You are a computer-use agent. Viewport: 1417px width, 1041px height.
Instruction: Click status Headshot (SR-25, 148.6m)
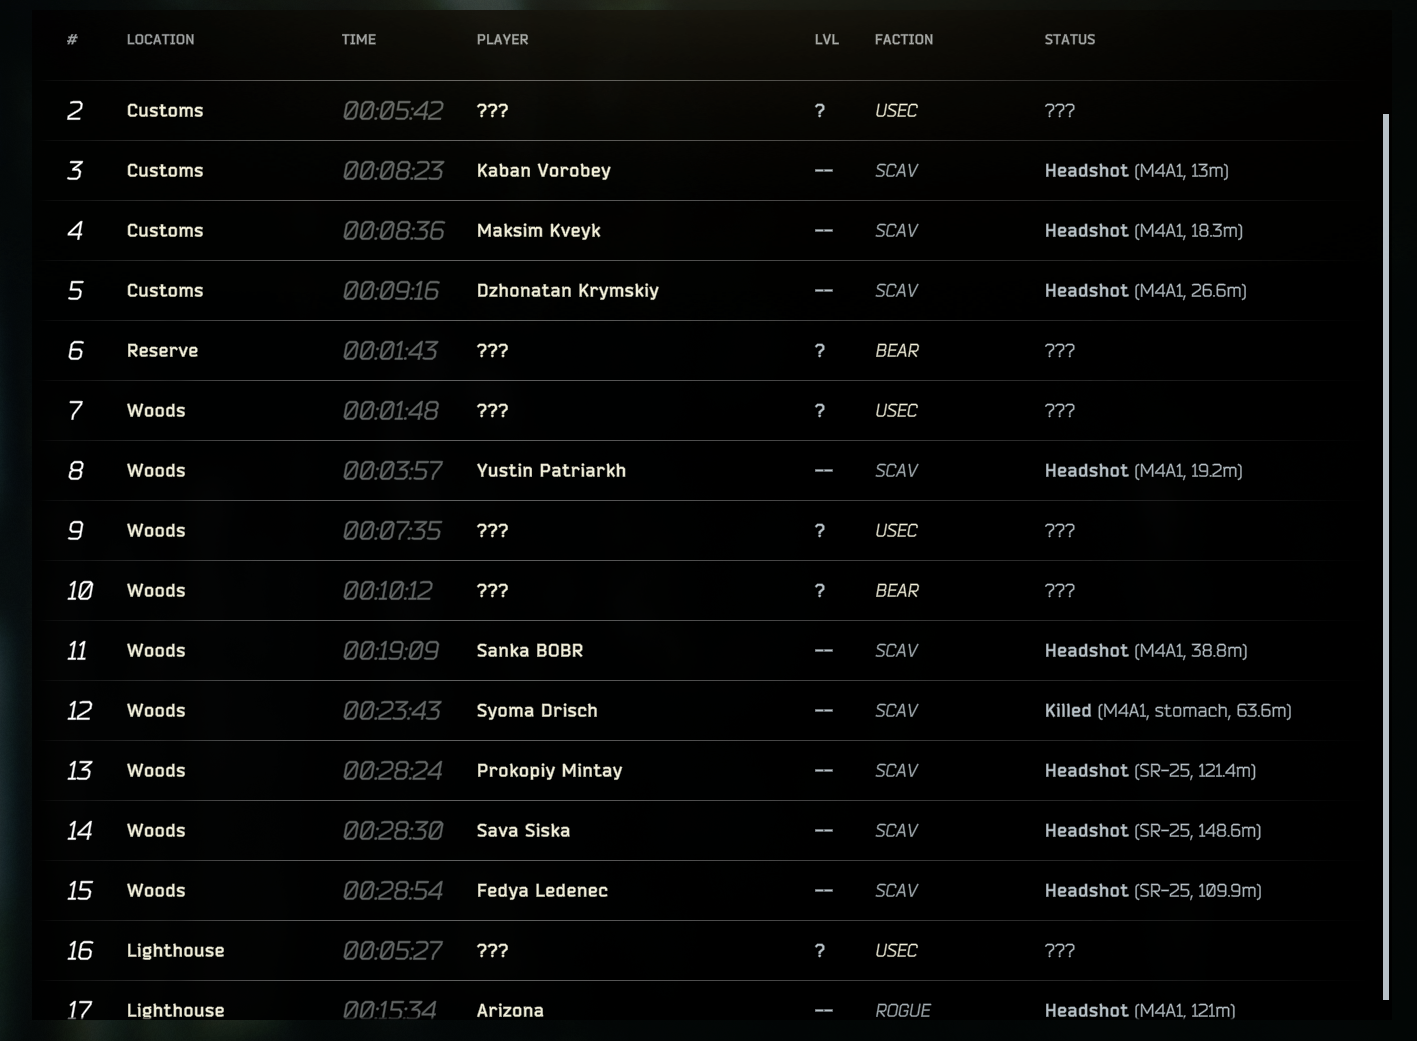(x=1153, y=831)
